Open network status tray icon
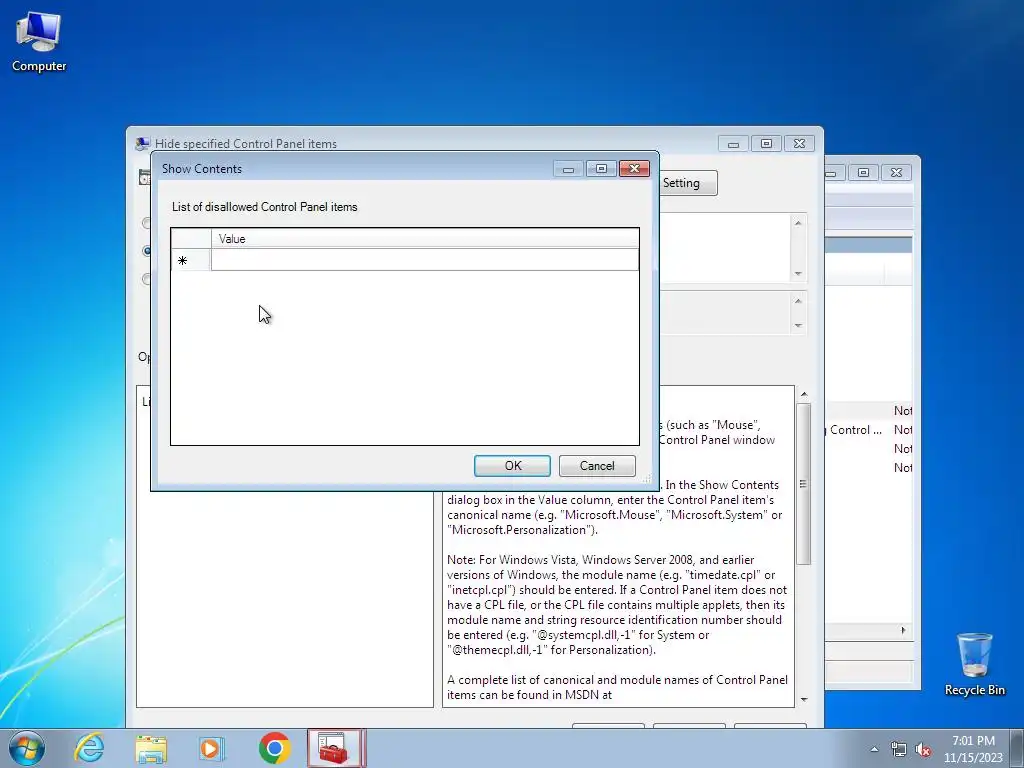 click(899, 749)
